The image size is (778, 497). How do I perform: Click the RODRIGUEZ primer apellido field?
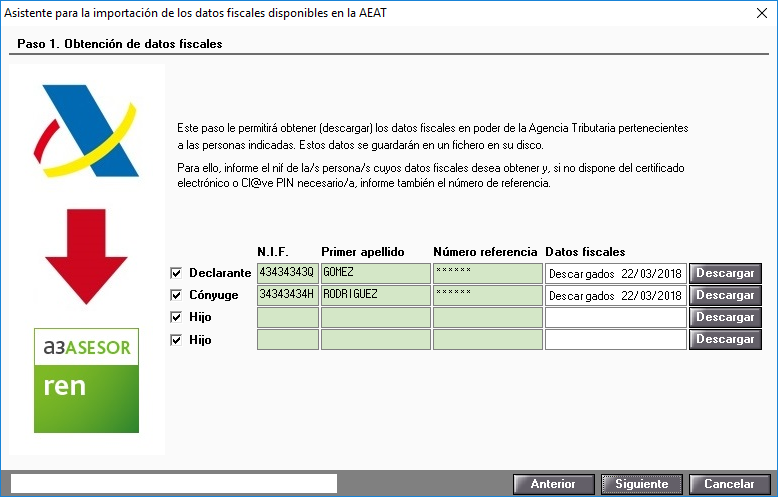pyautogui.click(x=376, y=295)
